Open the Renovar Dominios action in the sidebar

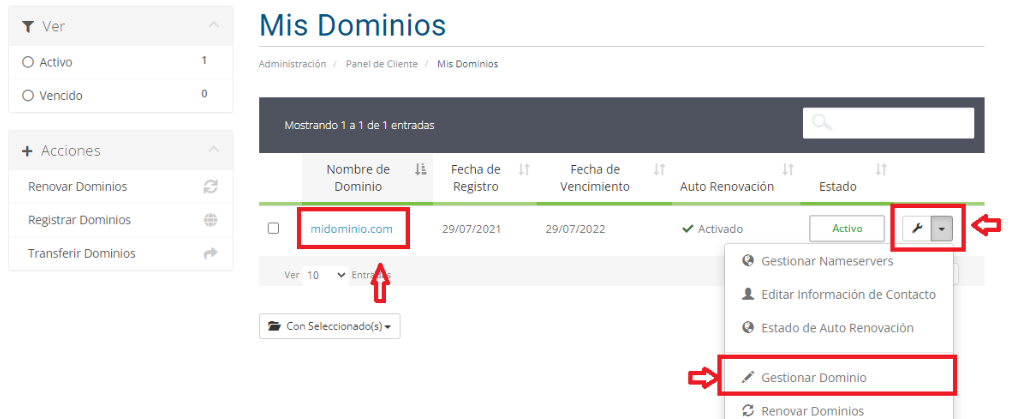click(77, 187)
